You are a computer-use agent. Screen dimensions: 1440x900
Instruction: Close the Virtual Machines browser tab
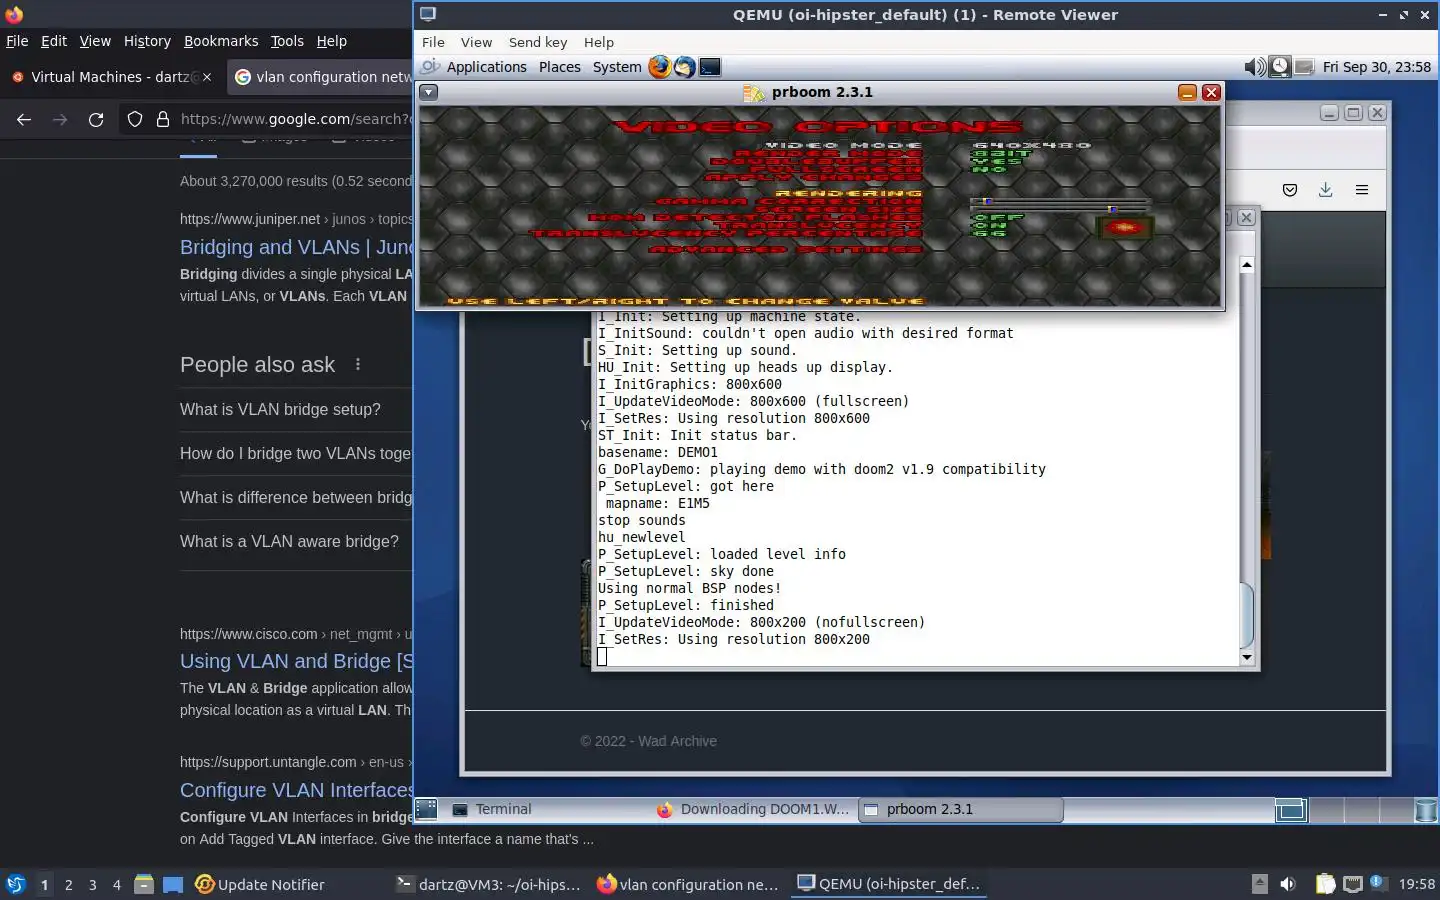(207, 77)
